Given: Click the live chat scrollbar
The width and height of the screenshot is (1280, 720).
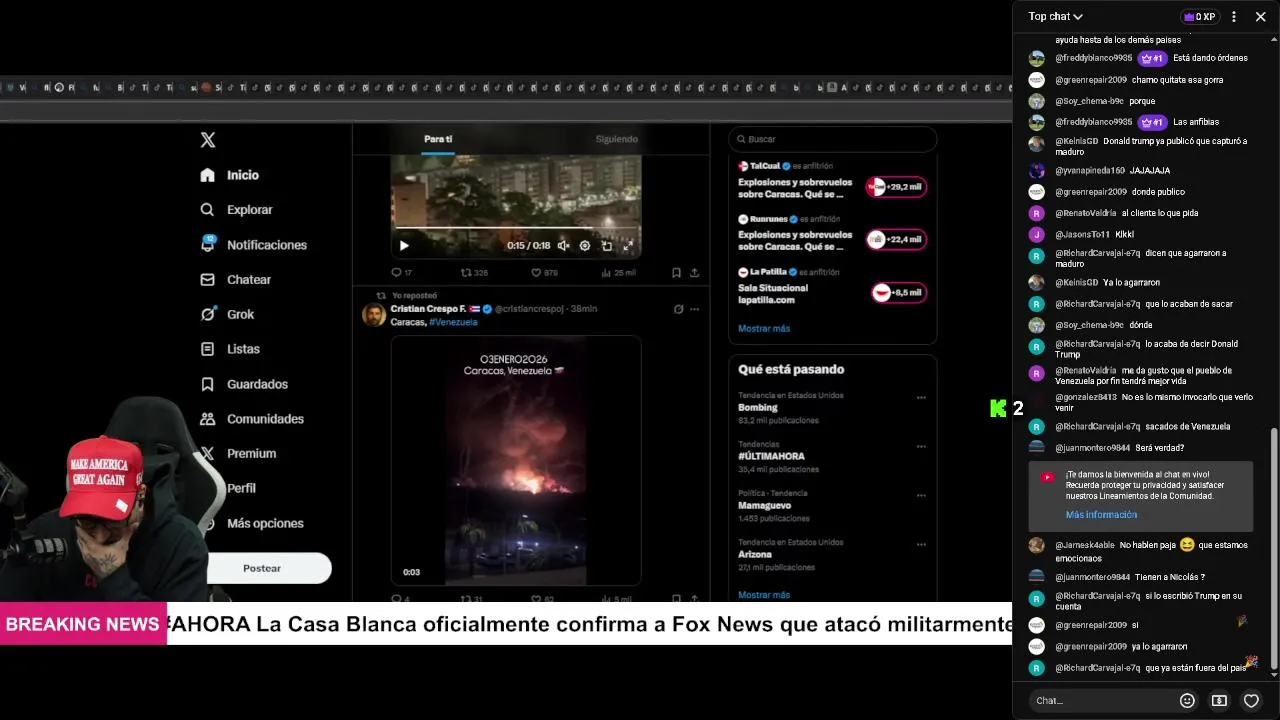Looking at the screenshot, I should (1273, 550).
